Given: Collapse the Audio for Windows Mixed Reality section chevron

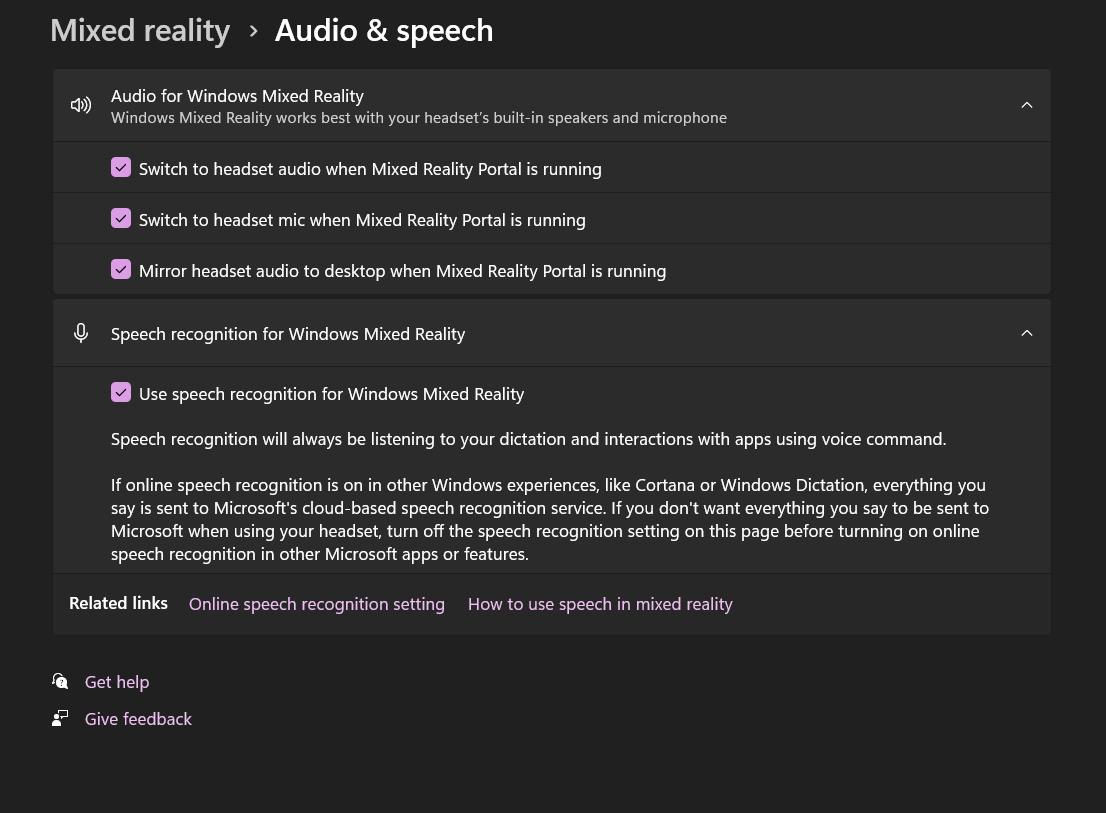Looking at the screenshot, I should click(x=1027, y=105).
